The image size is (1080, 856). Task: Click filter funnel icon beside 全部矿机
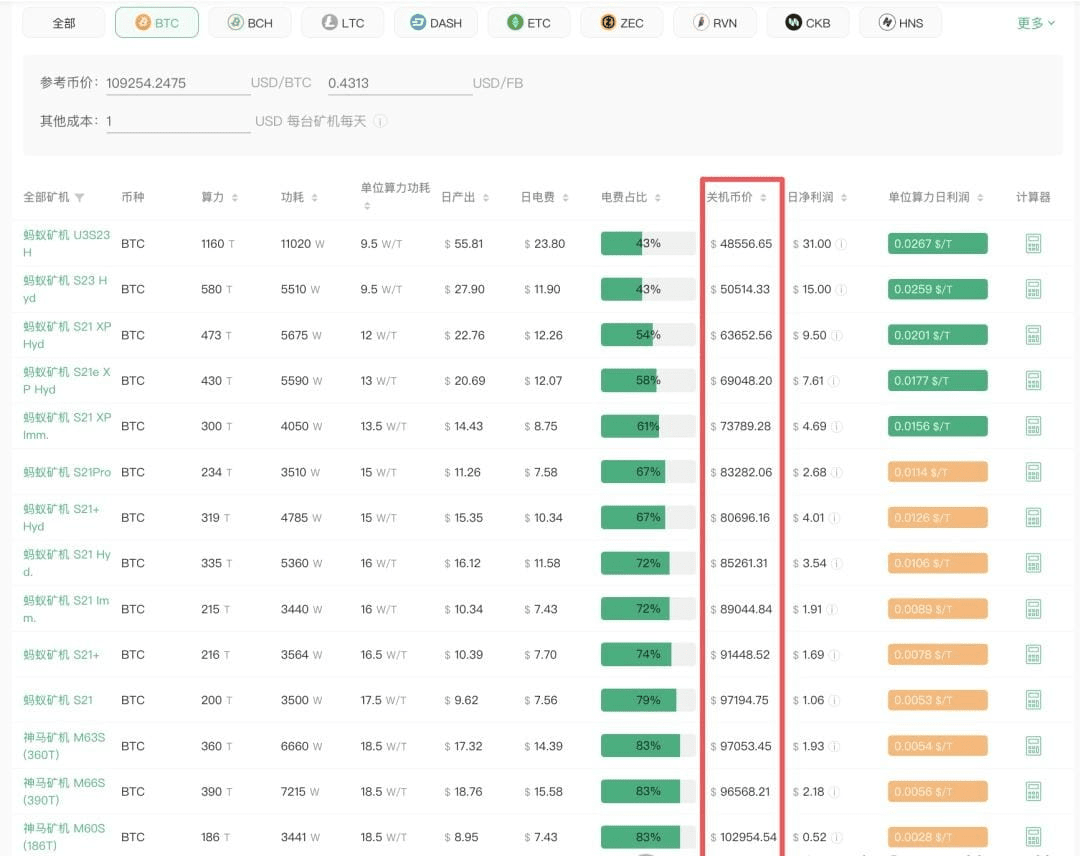tap(80, 198)
